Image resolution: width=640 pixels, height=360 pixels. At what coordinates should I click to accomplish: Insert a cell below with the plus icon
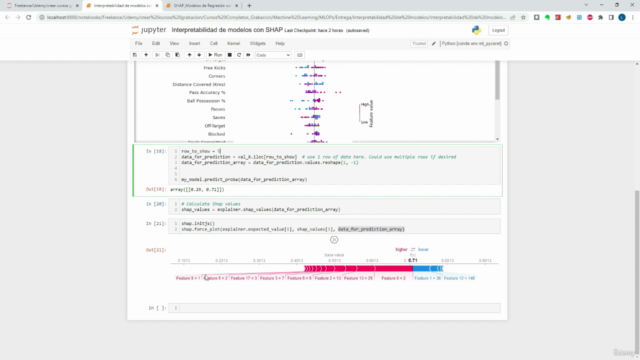pyautogui.click(x=146, y=55)
